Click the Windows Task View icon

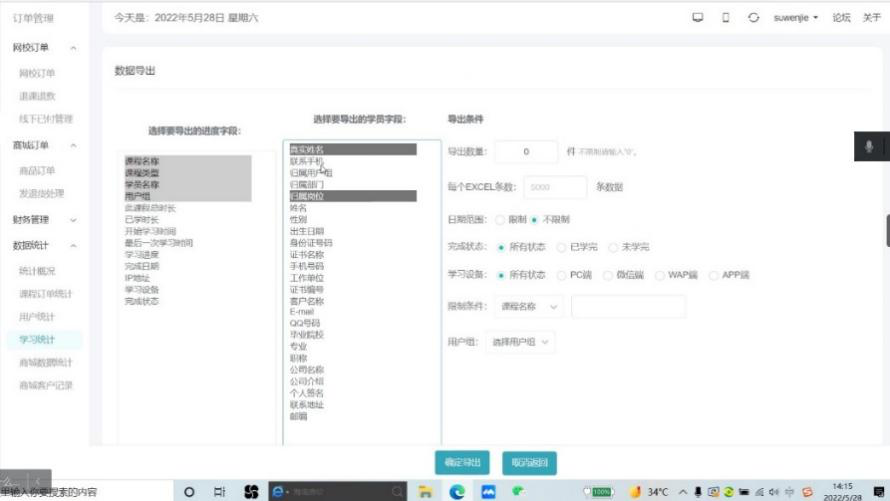tap(219, 491)
